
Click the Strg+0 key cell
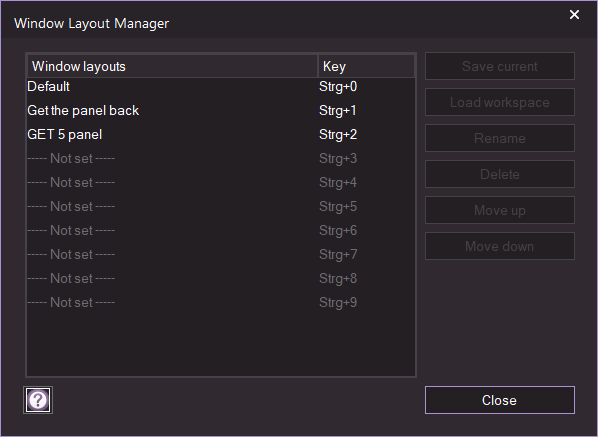pyautogui.click(x=338, y=87)
